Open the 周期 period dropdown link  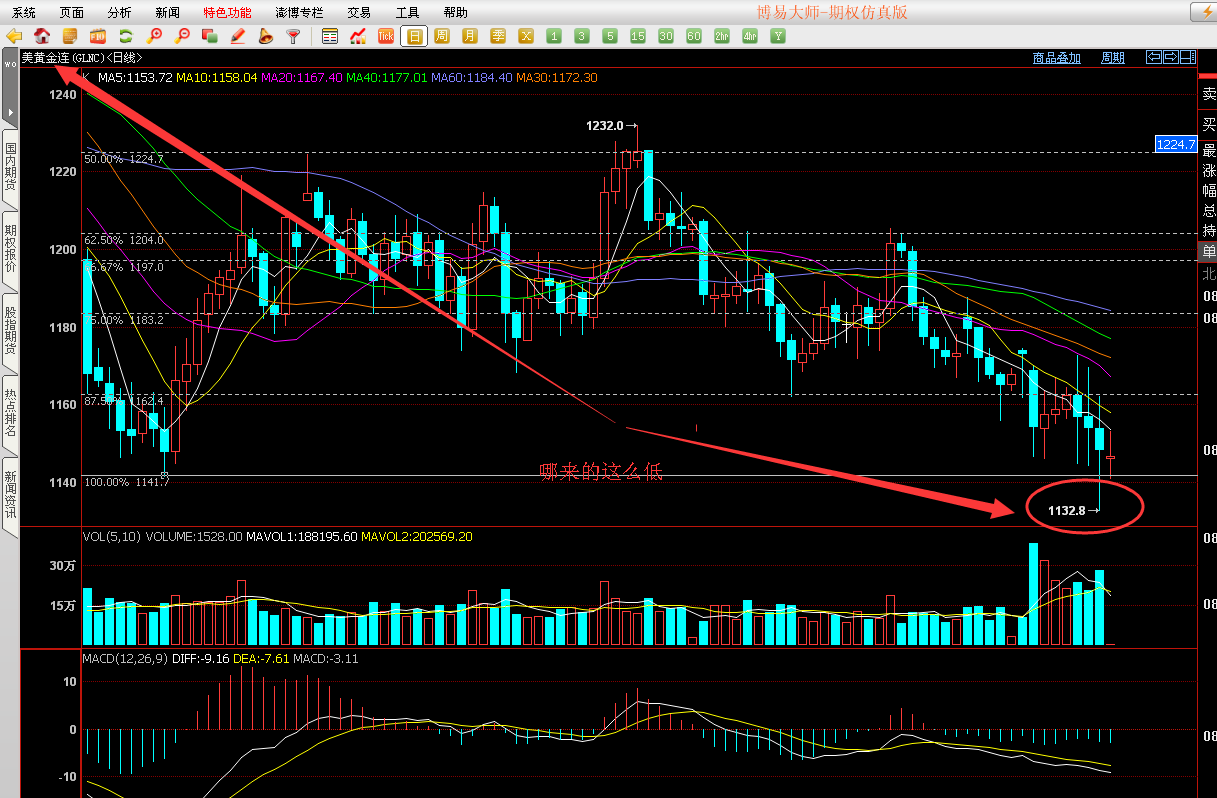tap(1112, 58)
